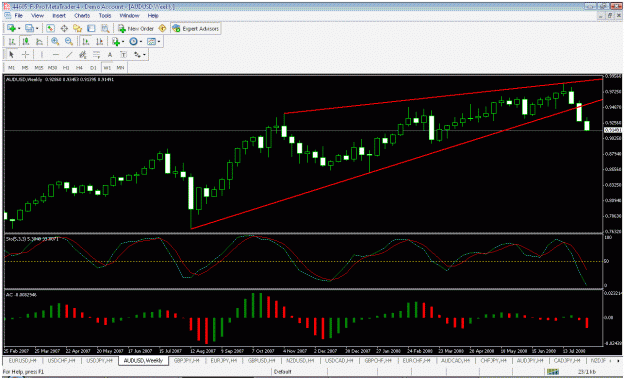
Task: Switch timeframe to M30
Action: 52,68
